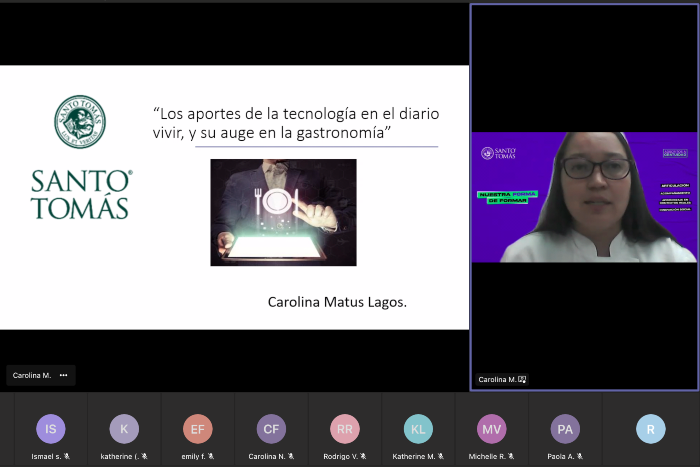Click muted mic icon beside Katherine M.

click(x=441, y=456)
